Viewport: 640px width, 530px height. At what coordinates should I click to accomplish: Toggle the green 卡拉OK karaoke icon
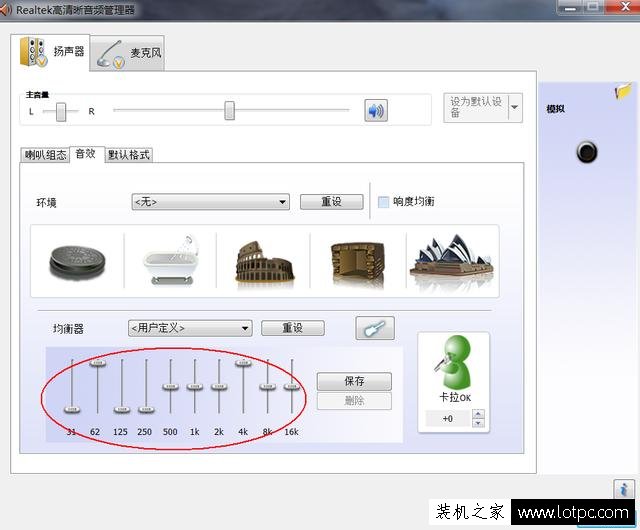pyautogui.click(x=453, y=363)
